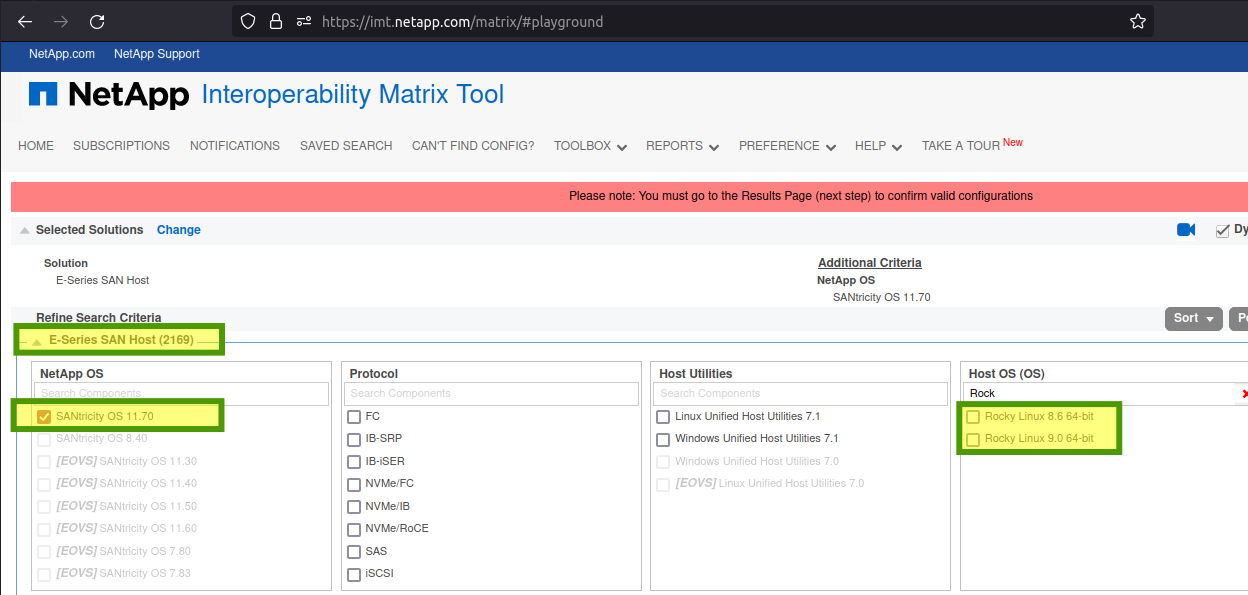Focus the NetApp OS search components field
Image resolution: width=1248 pixels, height=595 pixels.
pyautogui.click(x=183, y=394)
